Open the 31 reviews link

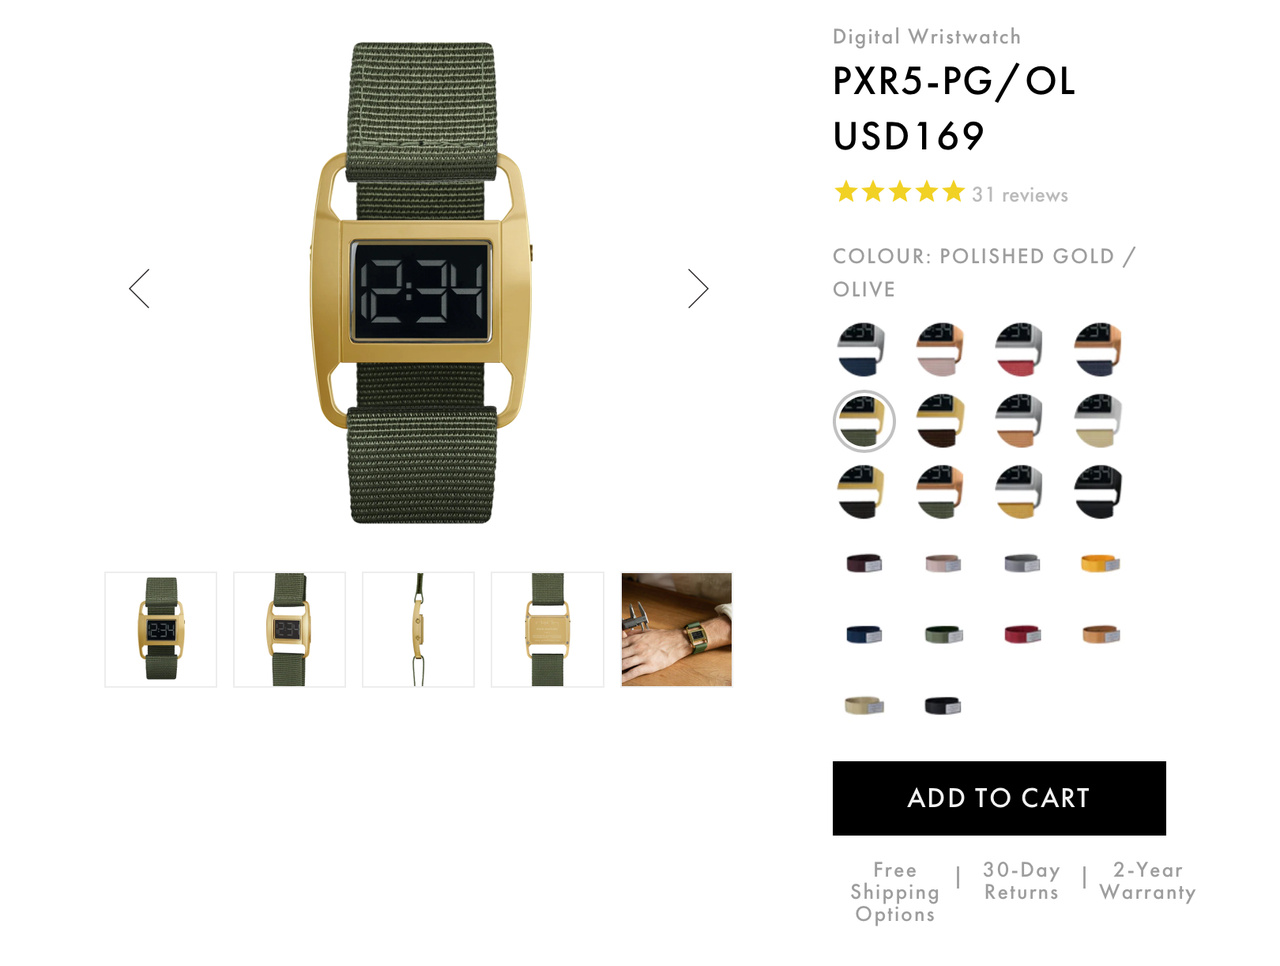(1020, 195)
